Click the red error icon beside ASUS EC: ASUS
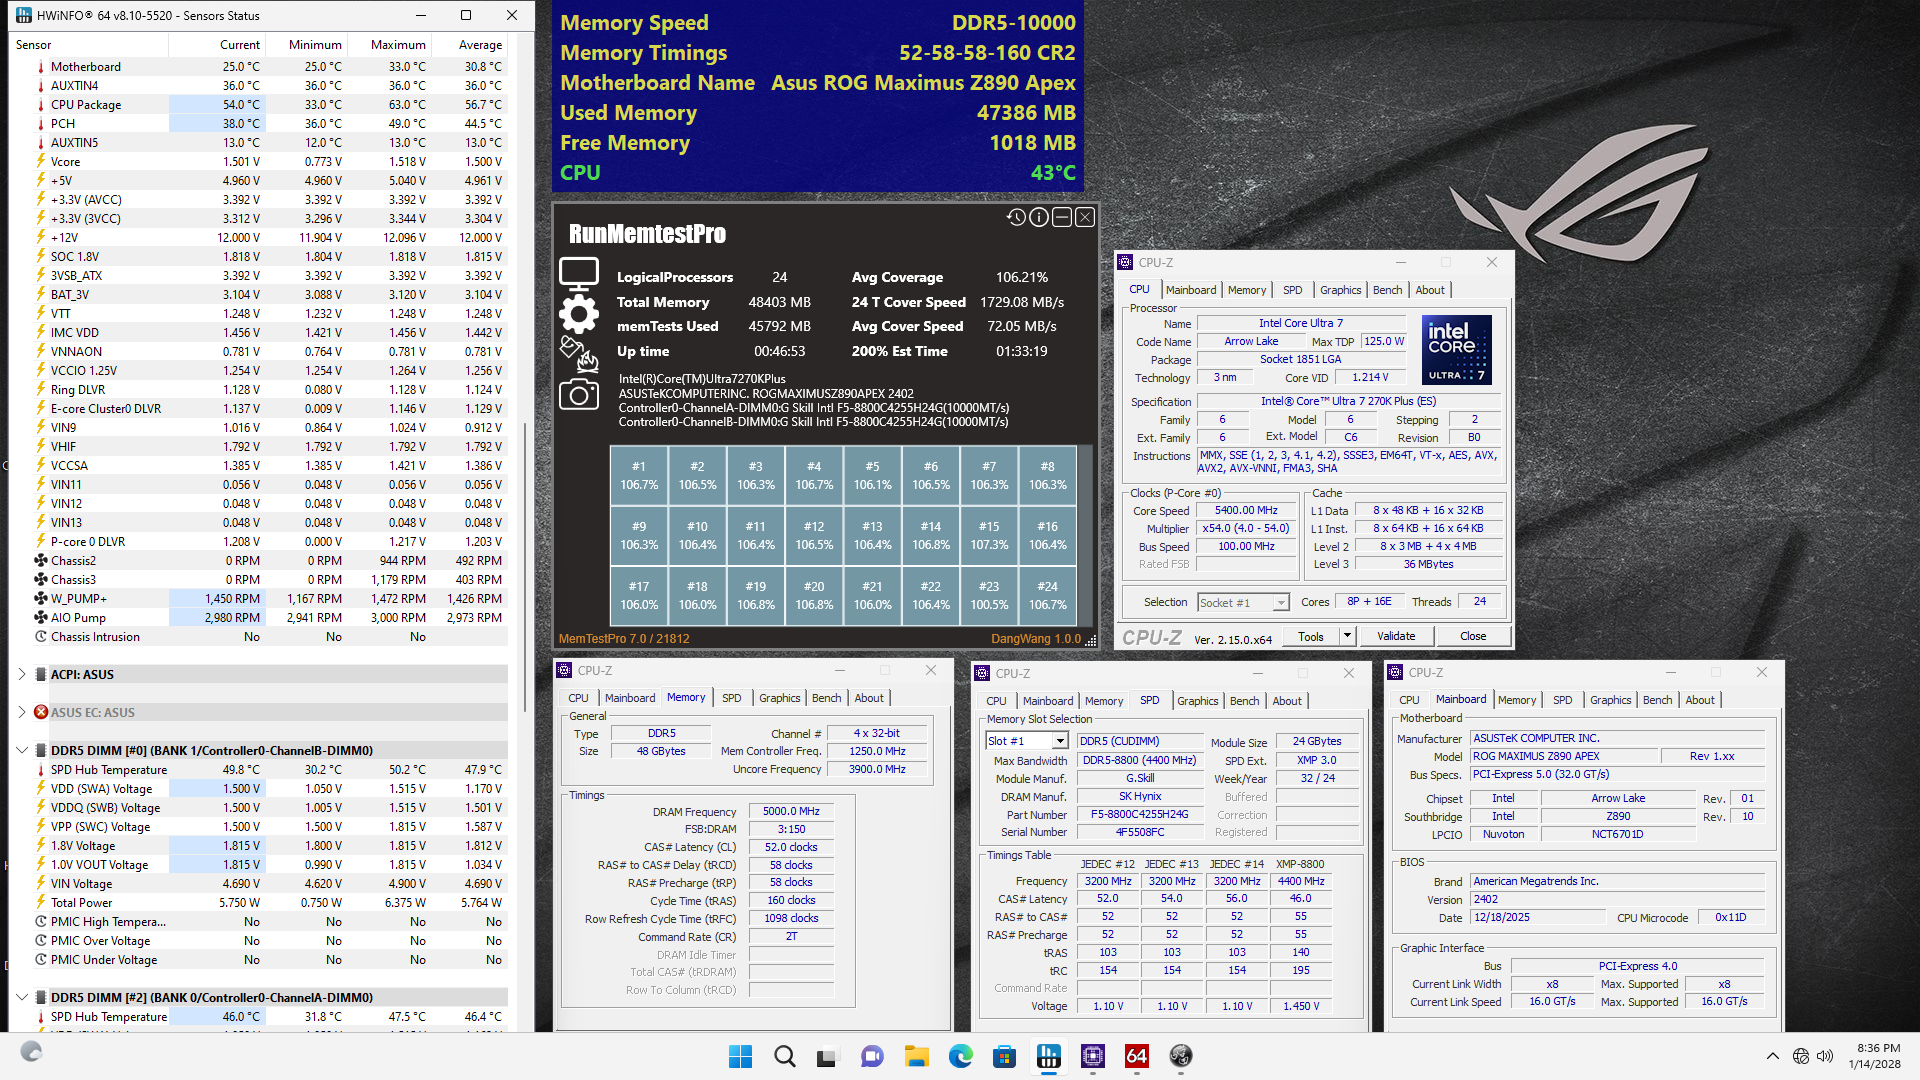The height and width of the screenshot is (1080, 1920). pyautogui.click(x=40, y=712)
